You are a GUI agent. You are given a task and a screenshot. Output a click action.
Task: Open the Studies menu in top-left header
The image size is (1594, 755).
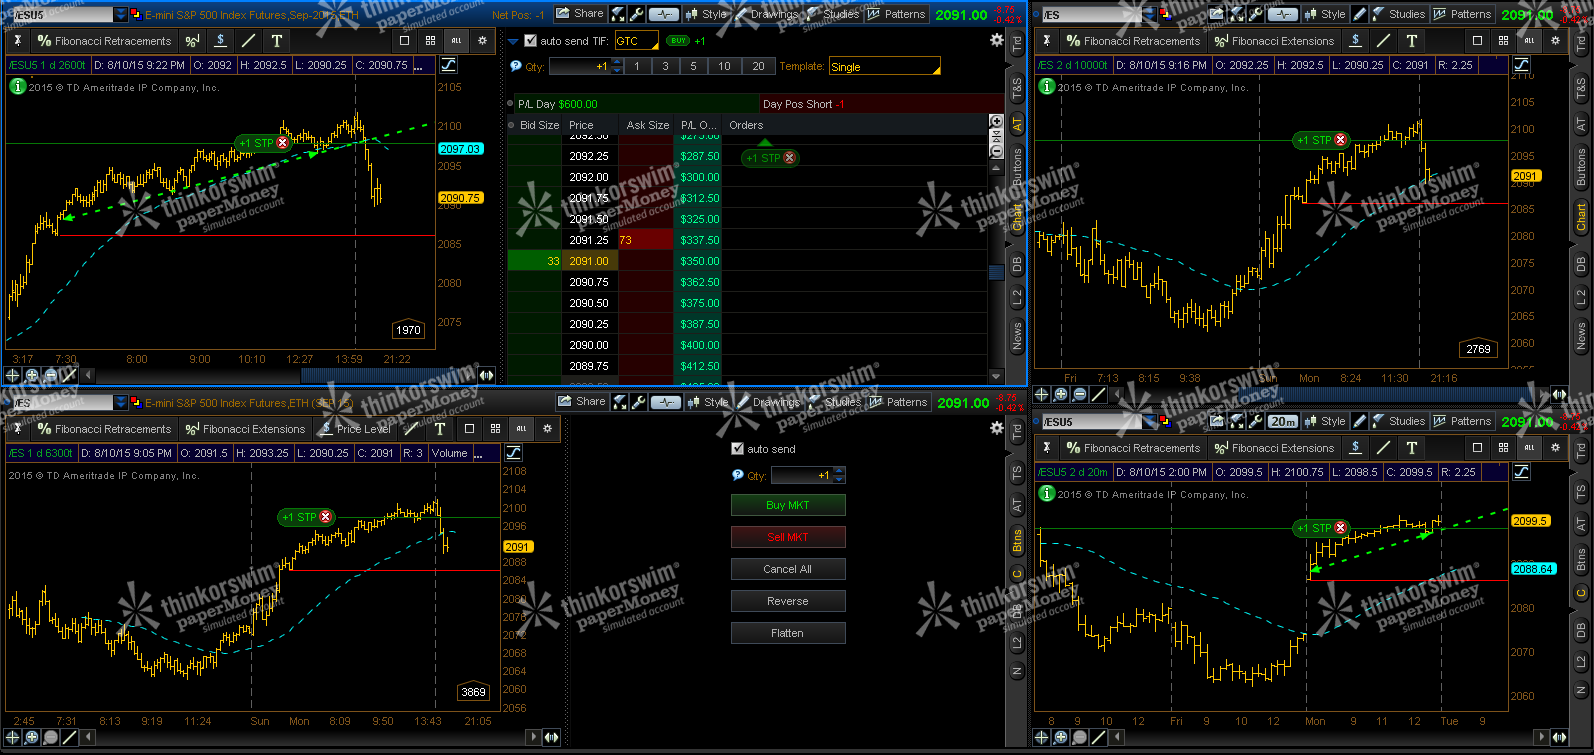[x=832, y=14]
